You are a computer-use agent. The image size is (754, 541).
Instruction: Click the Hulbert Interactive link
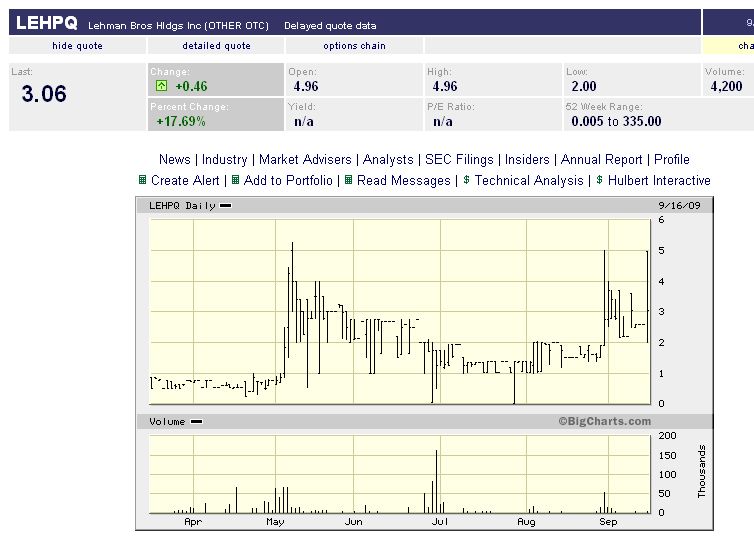pyautogui.click(x=659, y=180)
